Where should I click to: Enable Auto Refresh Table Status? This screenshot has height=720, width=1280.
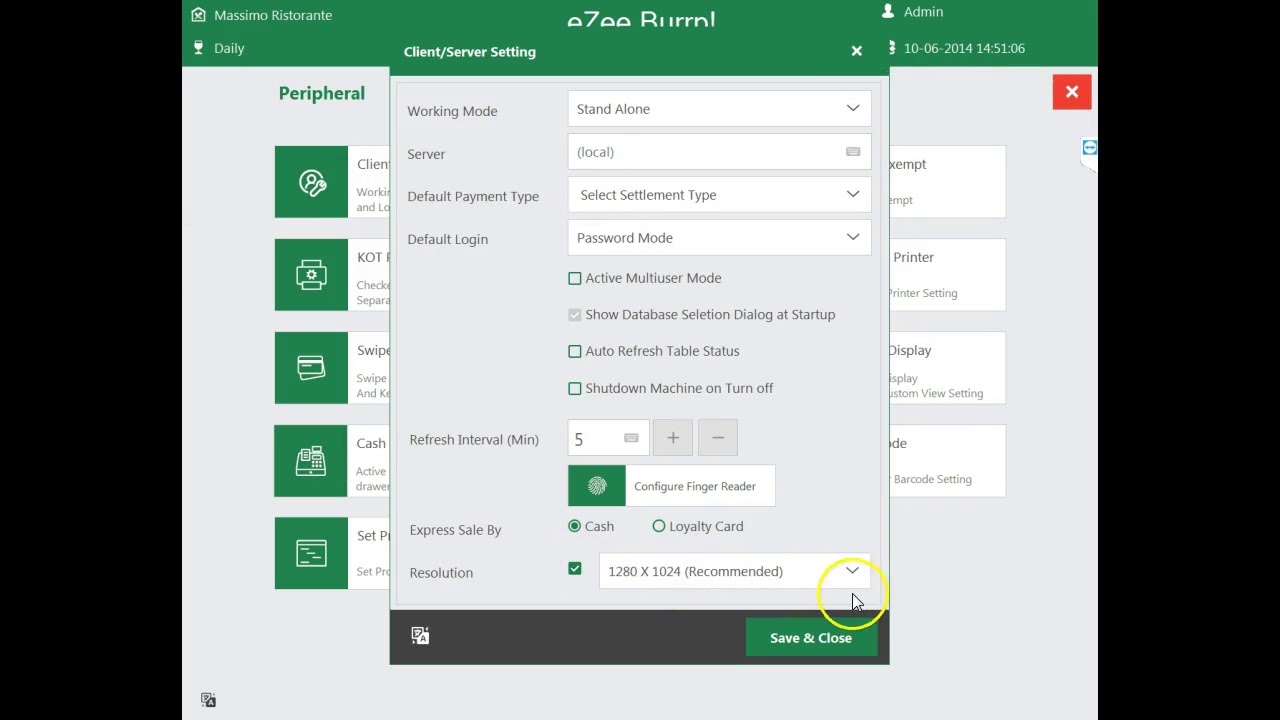[x=575, y=351]
